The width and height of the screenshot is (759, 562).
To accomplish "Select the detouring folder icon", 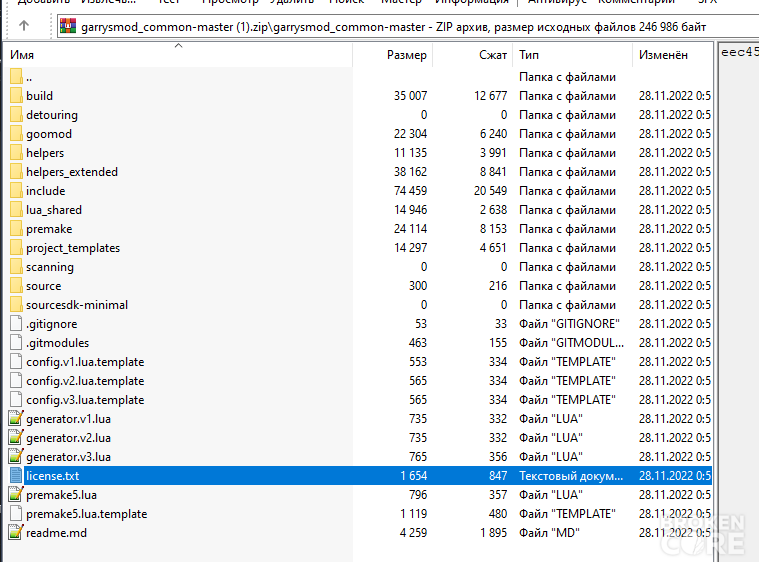I will (16, 114).
